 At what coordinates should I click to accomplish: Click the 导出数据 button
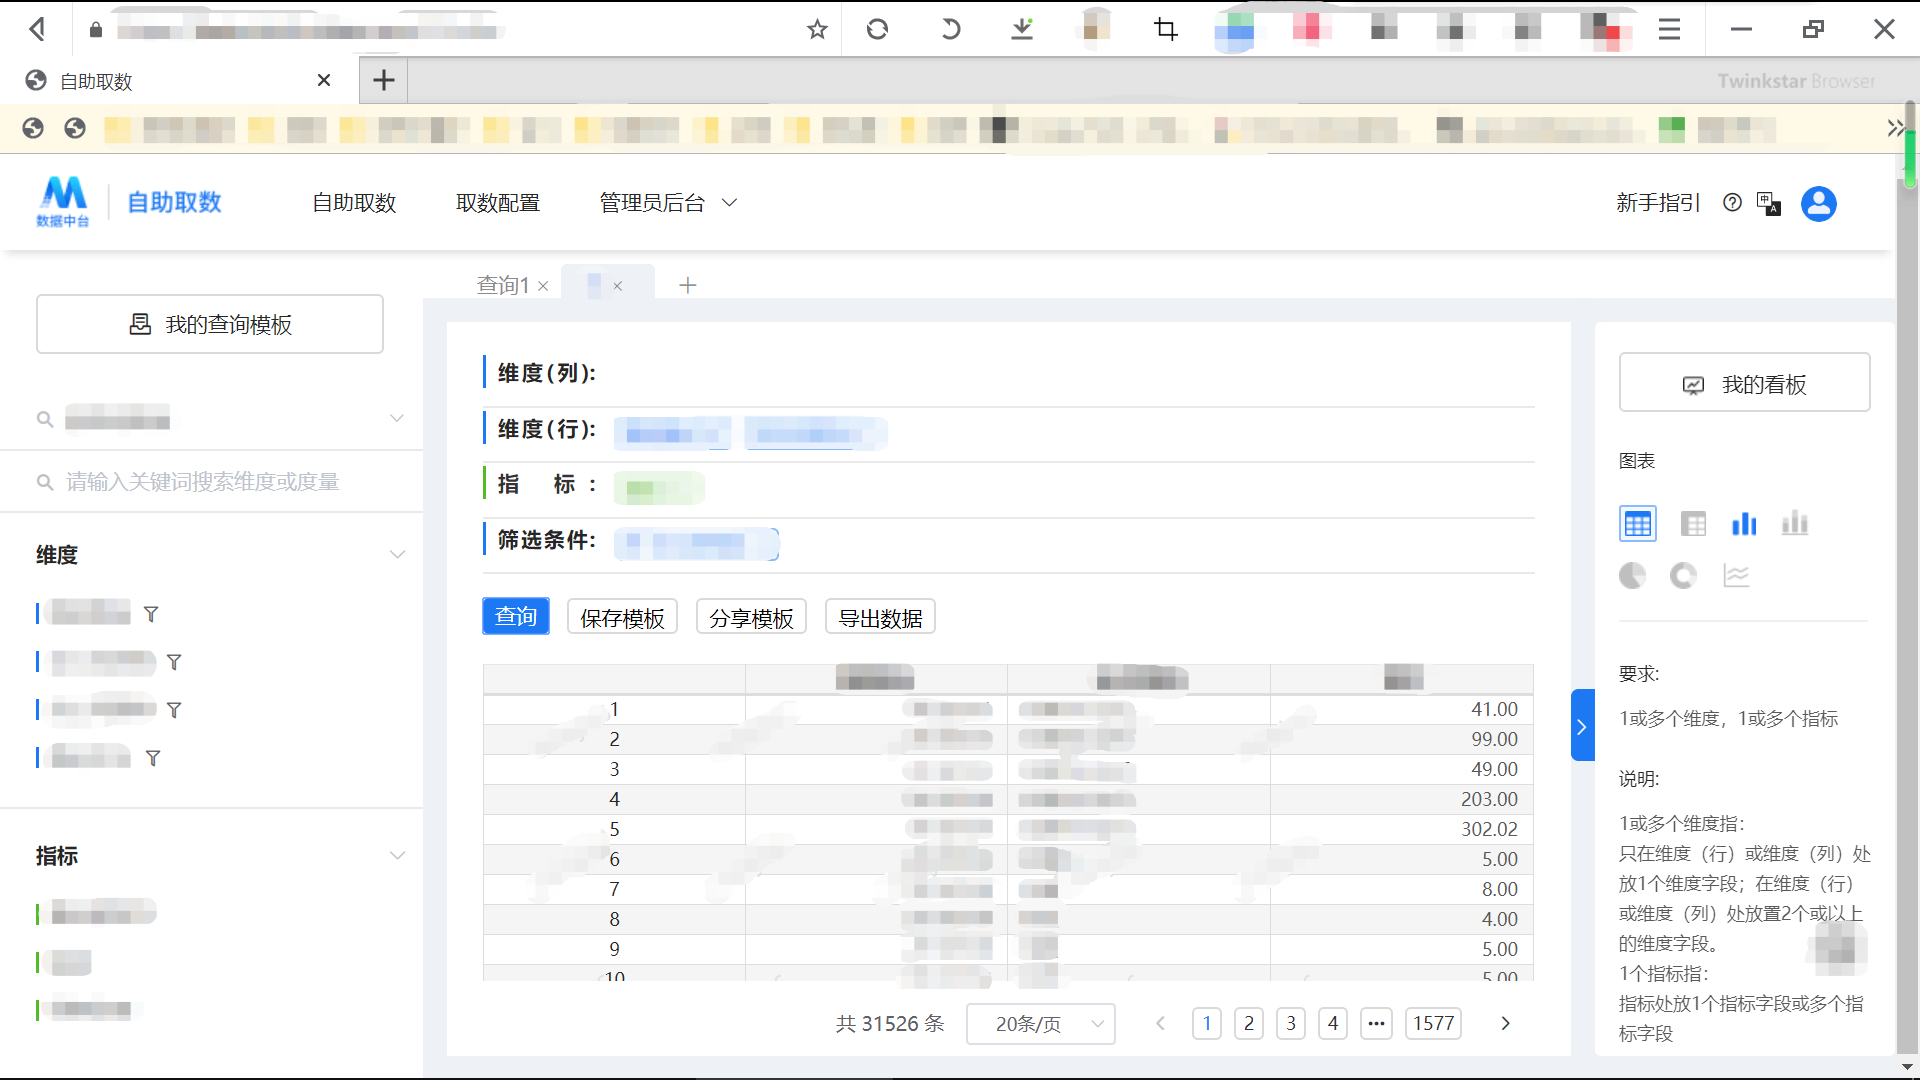[x=880, y=617]
